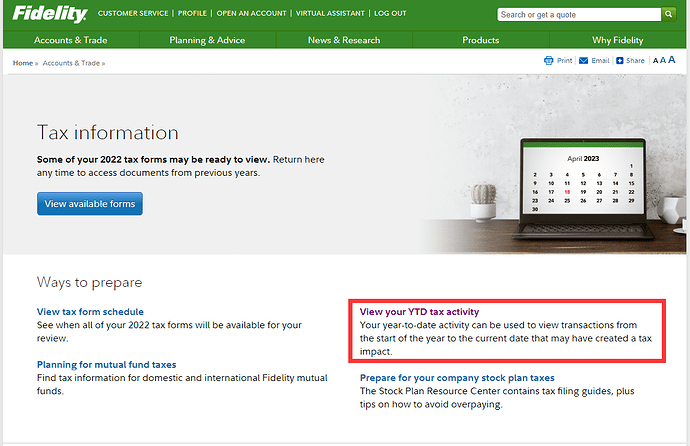Image resolution: width=690 pixels, height=446 pixels.
Task: Click Open an Account link
Action: [x=251, y=13]
